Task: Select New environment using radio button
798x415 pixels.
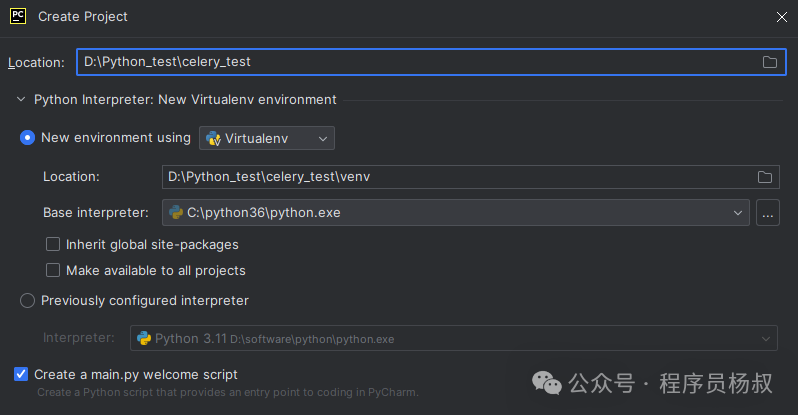Action: point(28,138)
